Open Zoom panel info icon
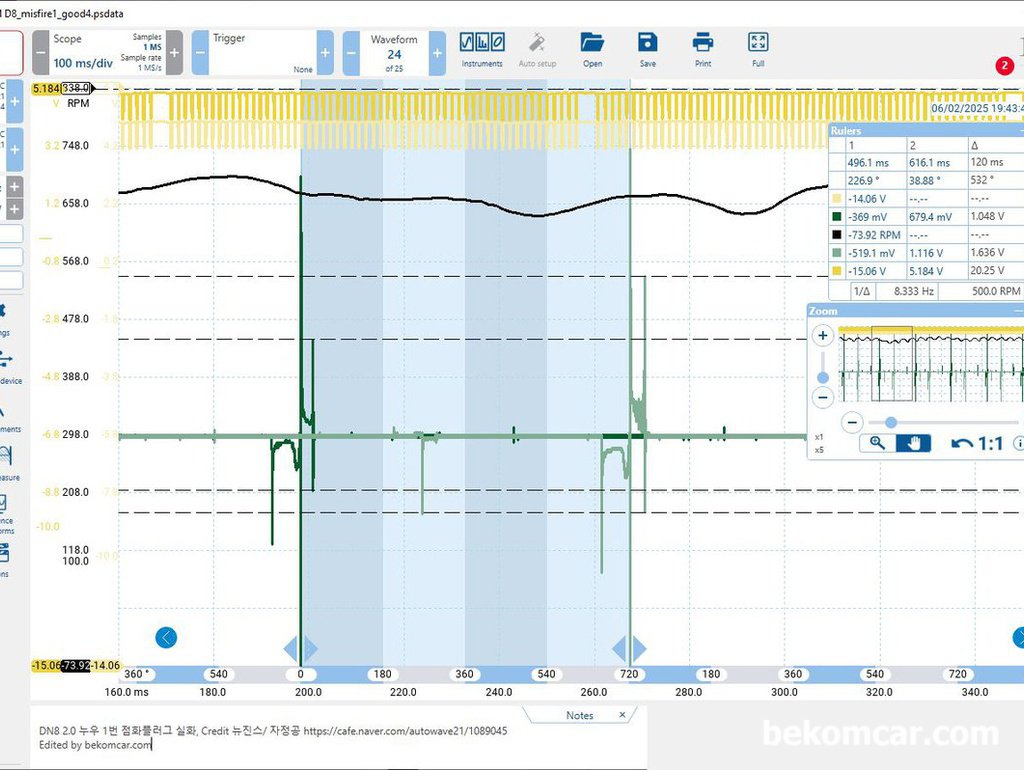This screenshot has width=1024, height=770. point(1018,443)
